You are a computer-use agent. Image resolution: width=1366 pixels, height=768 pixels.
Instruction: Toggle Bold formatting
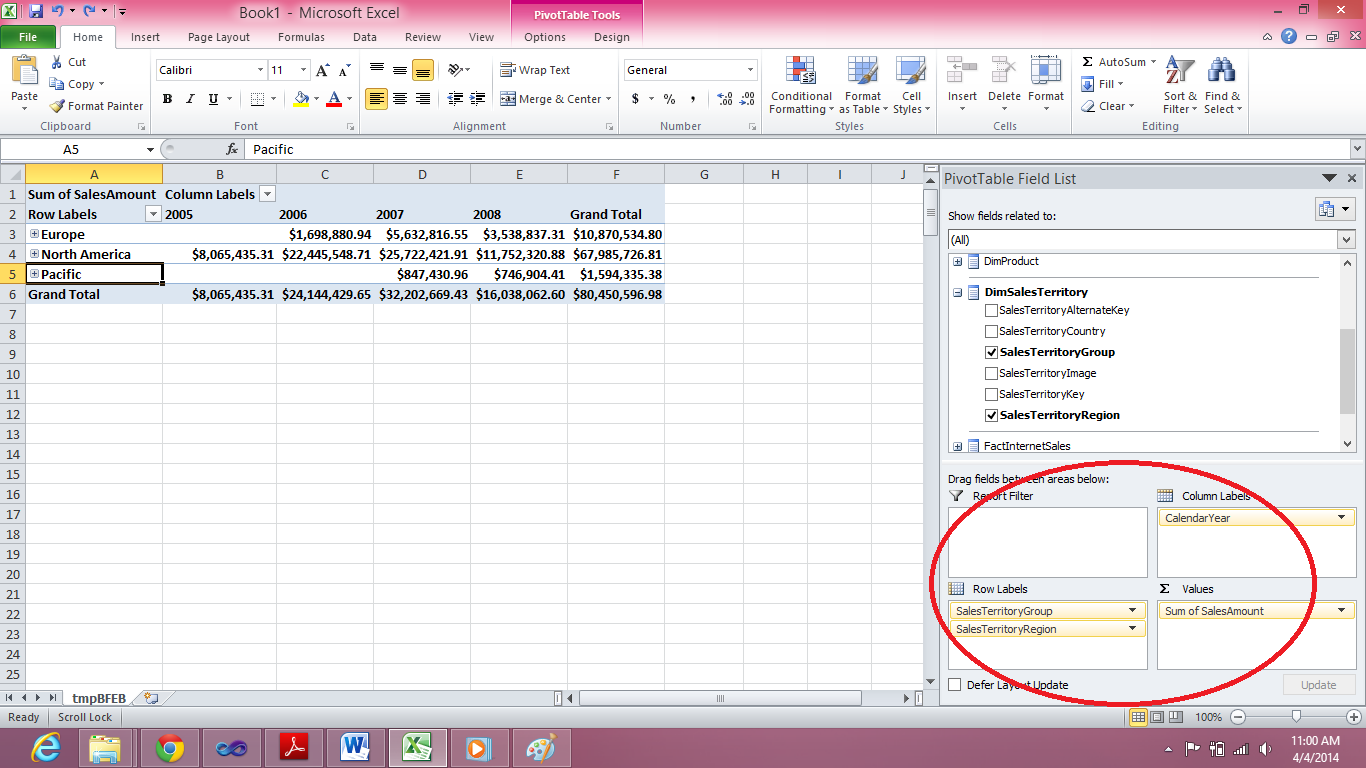[167, 99]
